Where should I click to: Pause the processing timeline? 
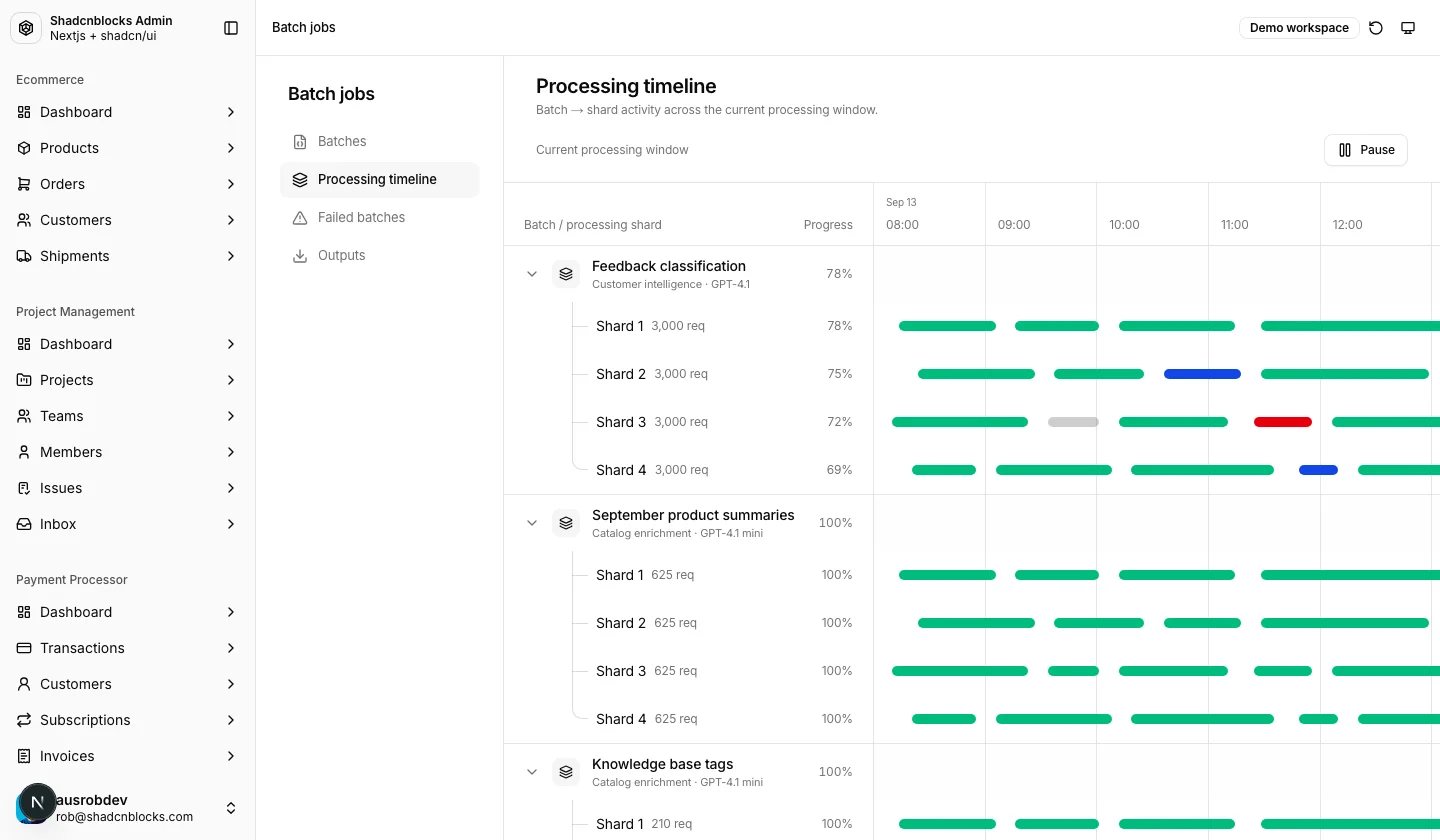pos(1366,150)
